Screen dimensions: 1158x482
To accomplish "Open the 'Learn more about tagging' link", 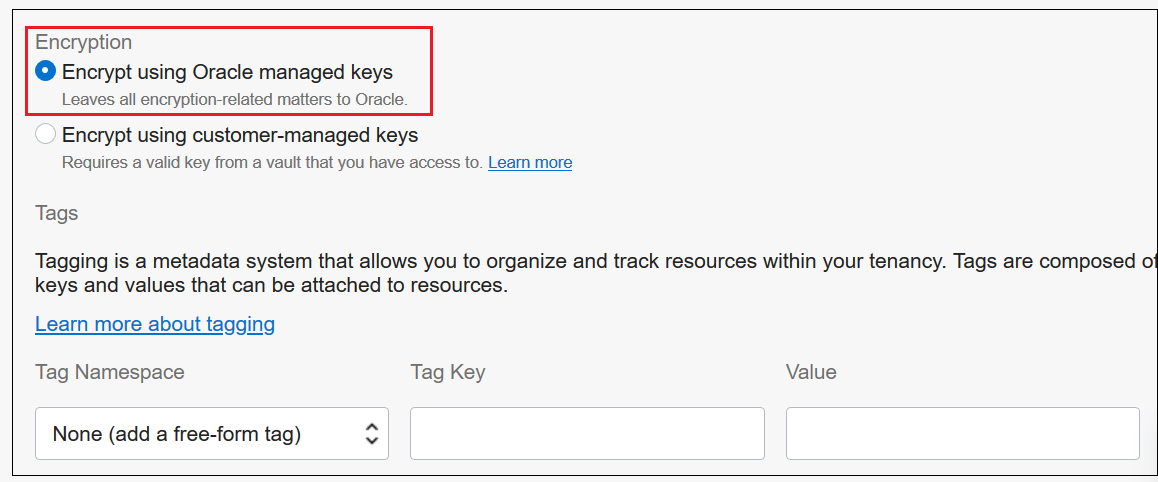I will click(x=155, y=324).
